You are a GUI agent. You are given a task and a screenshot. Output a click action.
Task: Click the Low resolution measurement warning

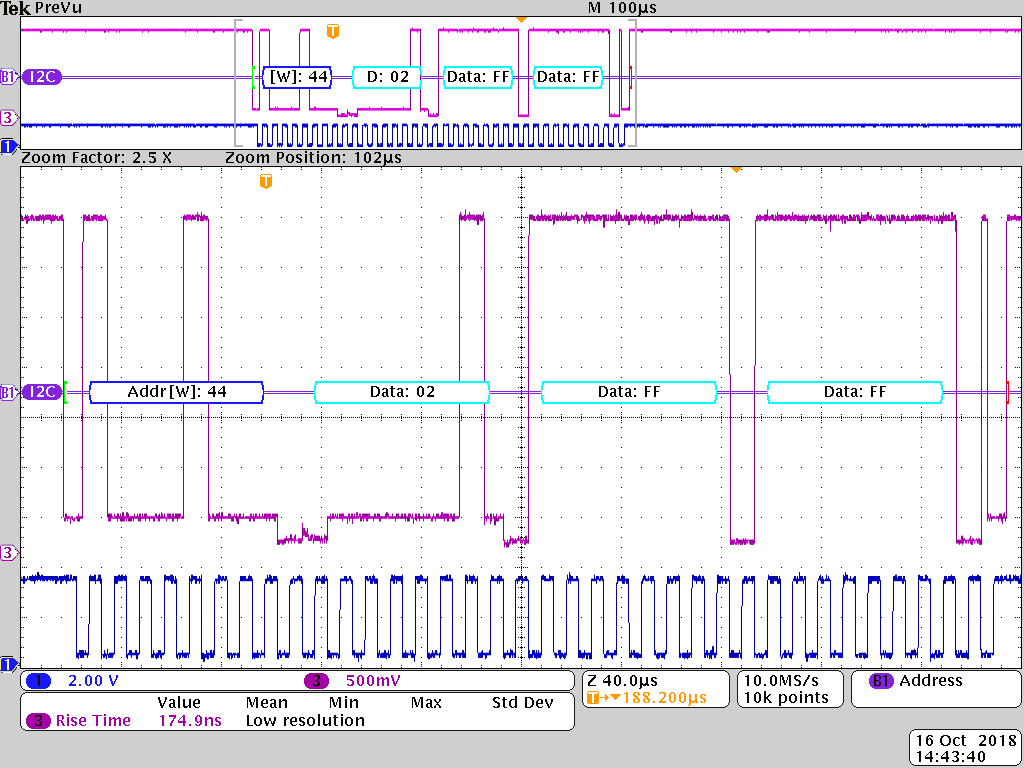[305, 720]
